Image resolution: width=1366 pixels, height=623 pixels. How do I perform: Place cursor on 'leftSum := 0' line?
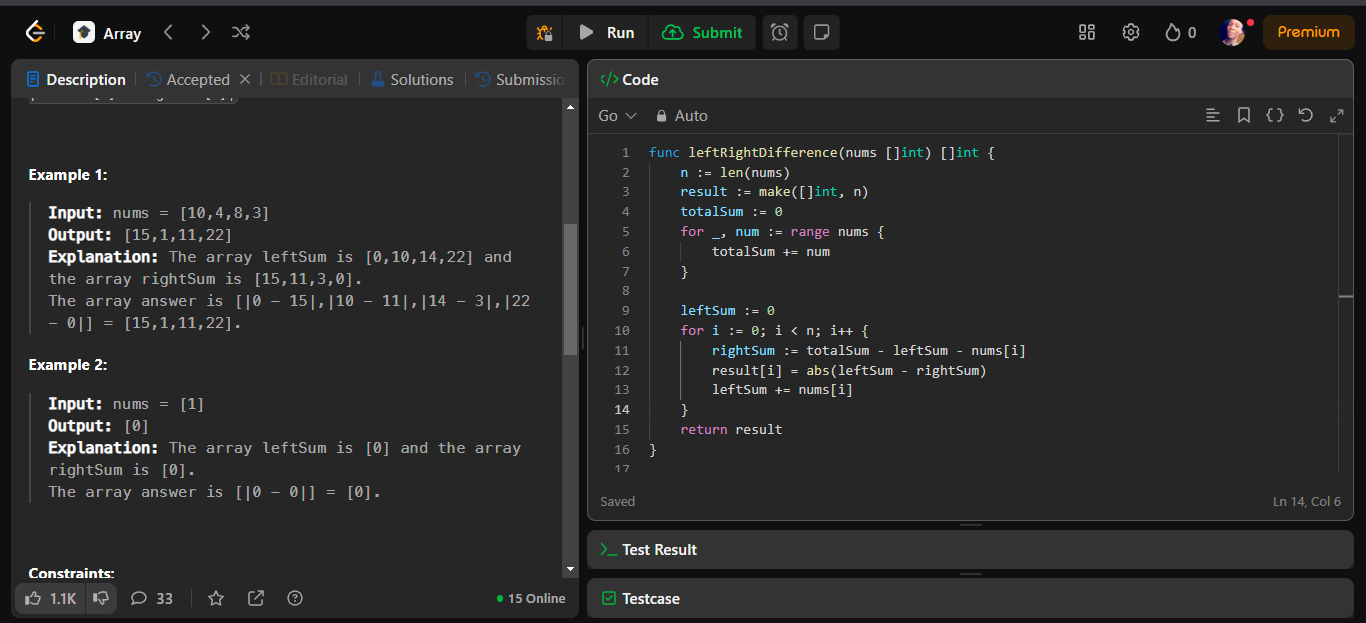coord(727,311)
